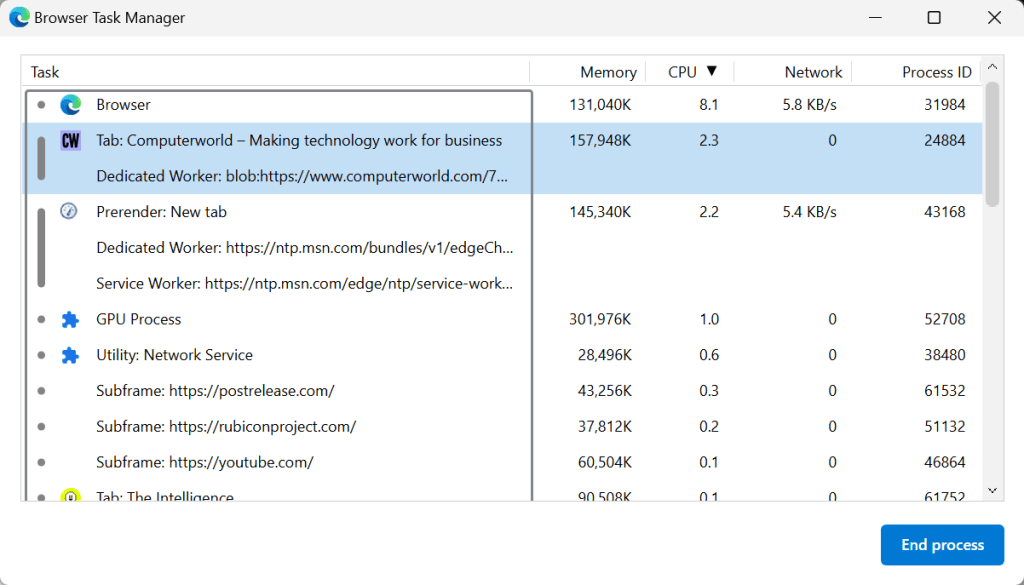Select Utility: Network Service row

coord(502,355)
